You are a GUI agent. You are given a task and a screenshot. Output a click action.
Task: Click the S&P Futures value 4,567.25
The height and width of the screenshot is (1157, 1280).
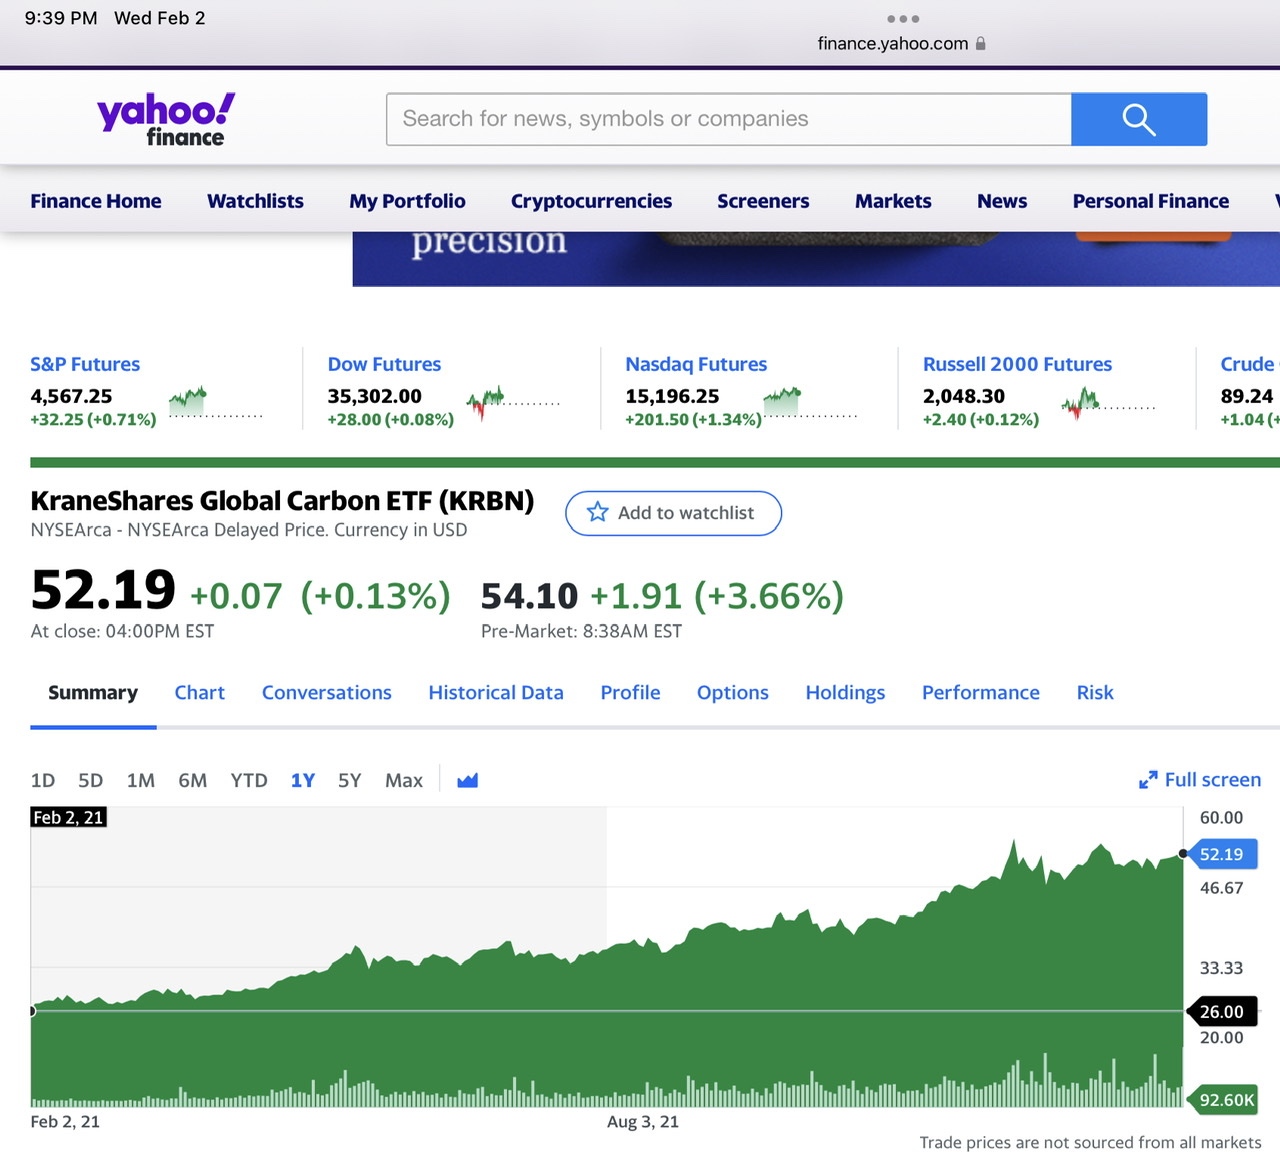(x=71, y=396)
